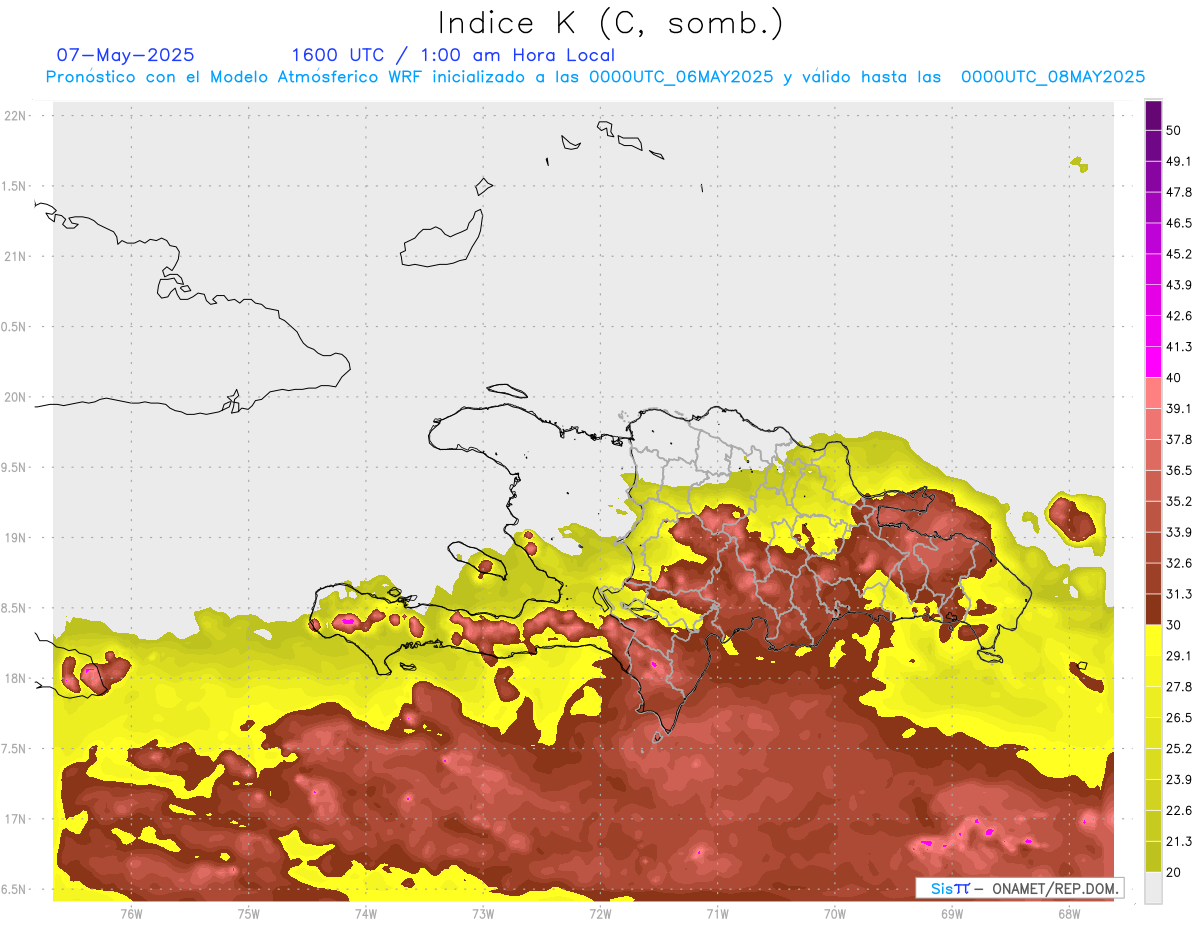Click the colorbar label "46.5"

(1179, 223)
